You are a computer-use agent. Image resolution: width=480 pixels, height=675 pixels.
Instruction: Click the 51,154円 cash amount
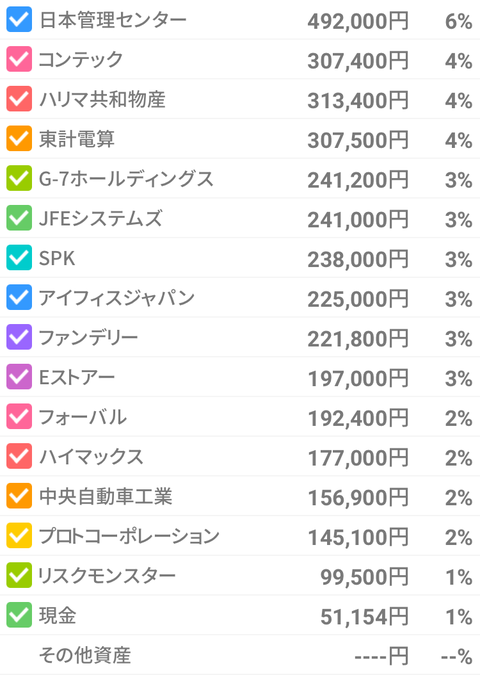pyautogui.click(x=365, y=616)
